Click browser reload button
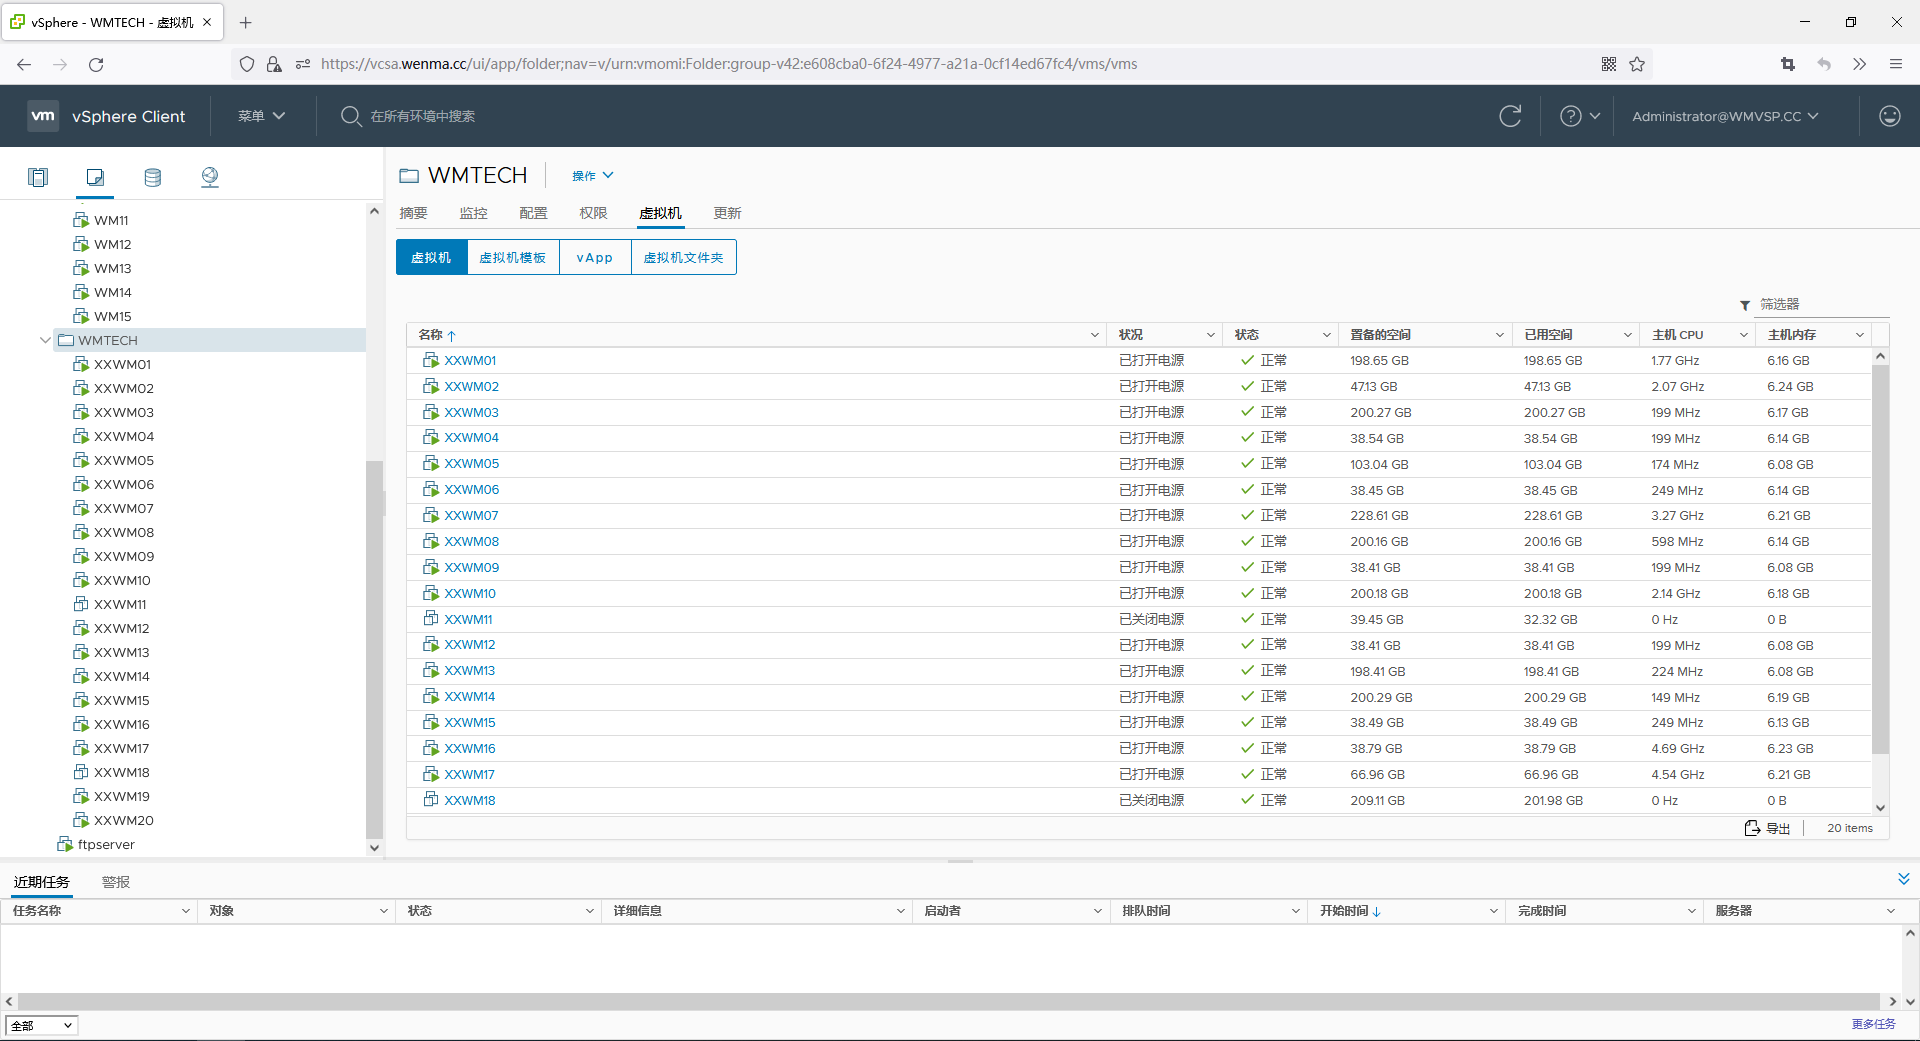 click(96, 64)
